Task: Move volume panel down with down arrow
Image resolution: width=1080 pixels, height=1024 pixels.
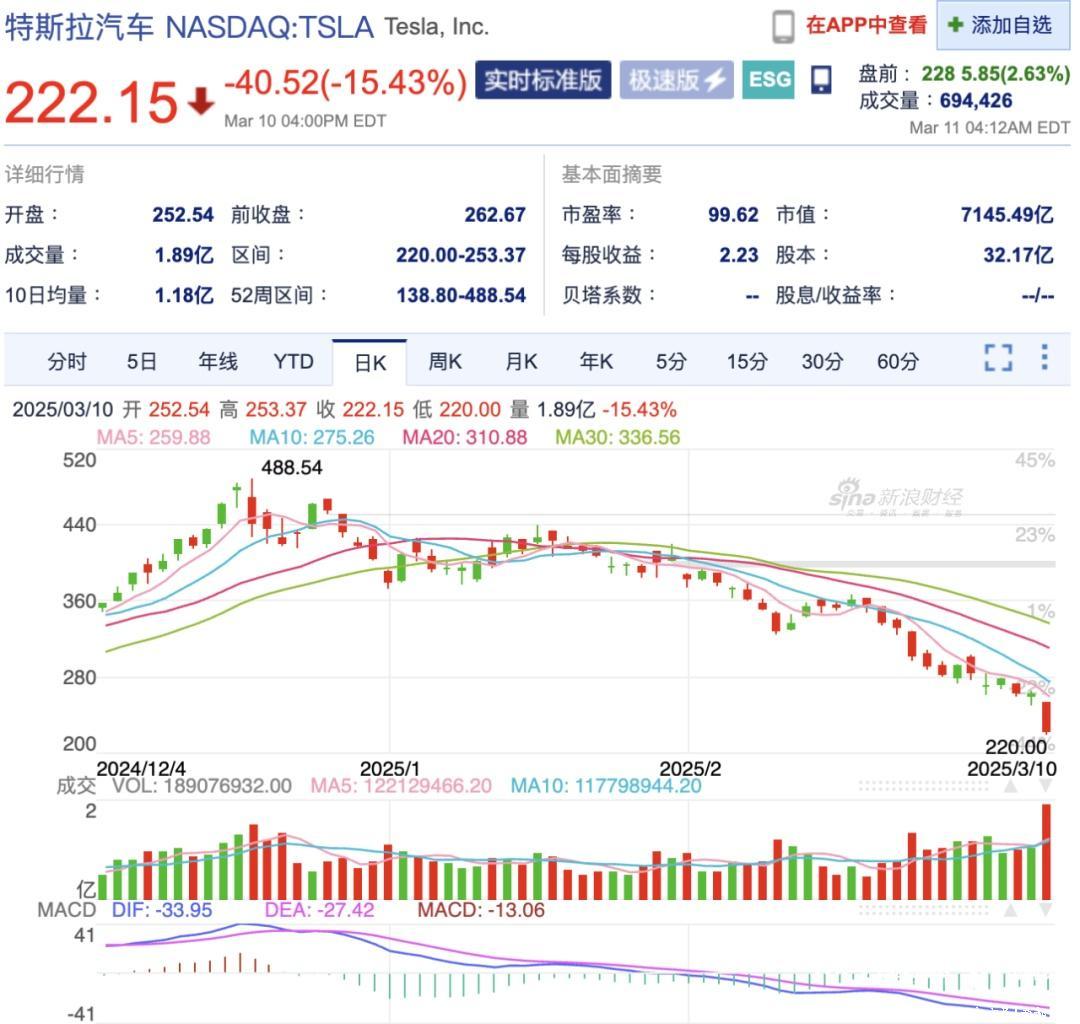Action: tap(1045, 787)
